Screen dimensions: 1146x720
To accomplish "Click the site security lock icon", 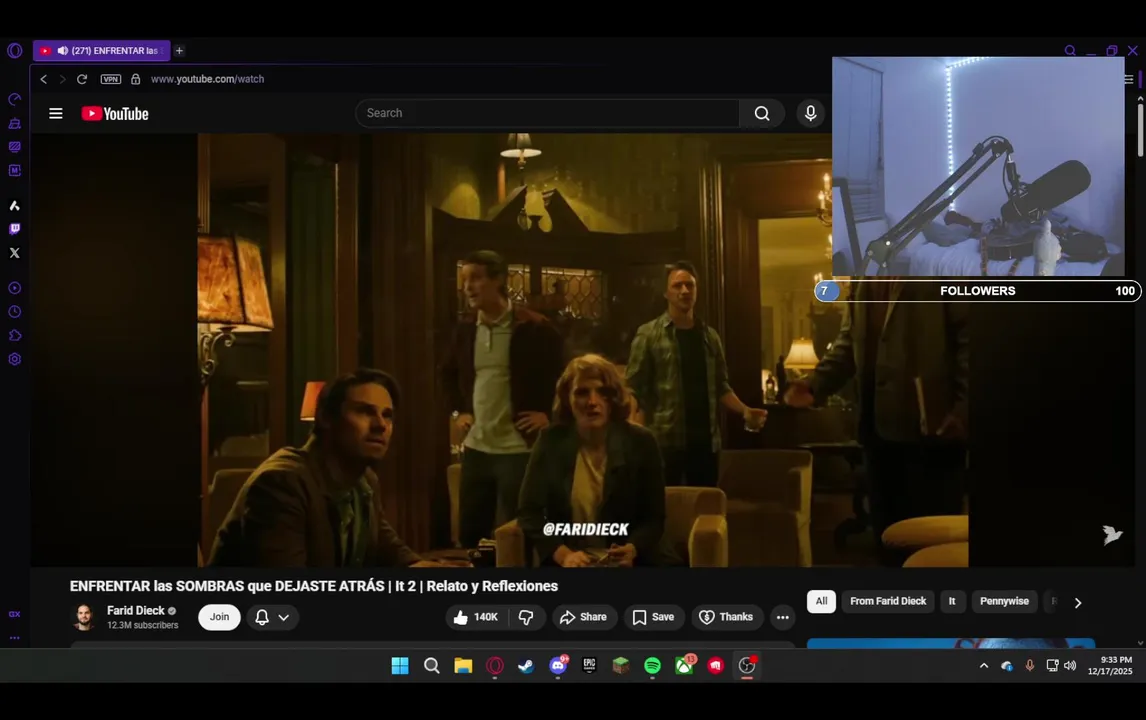I will (x=135, y=79).
